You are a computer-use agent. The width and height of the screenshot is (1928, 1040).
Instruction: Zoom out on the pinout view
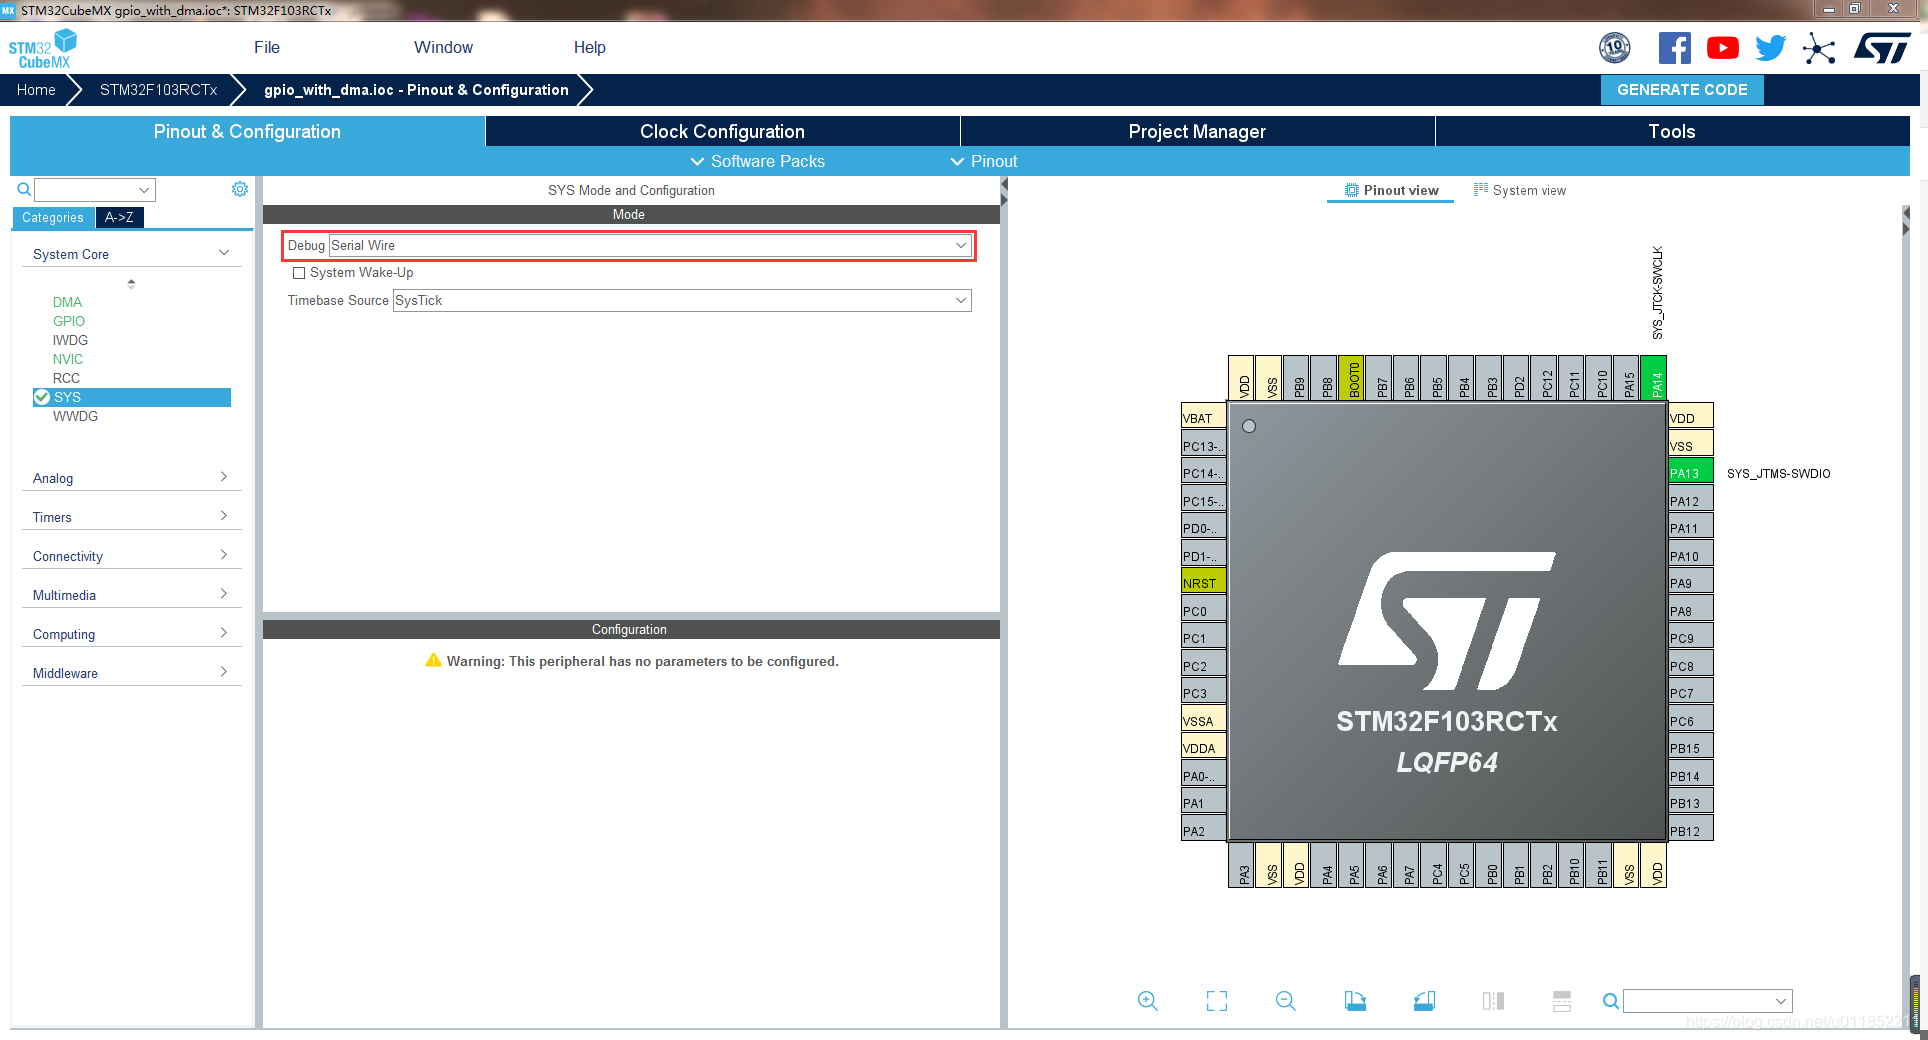click(1285, 1000)
